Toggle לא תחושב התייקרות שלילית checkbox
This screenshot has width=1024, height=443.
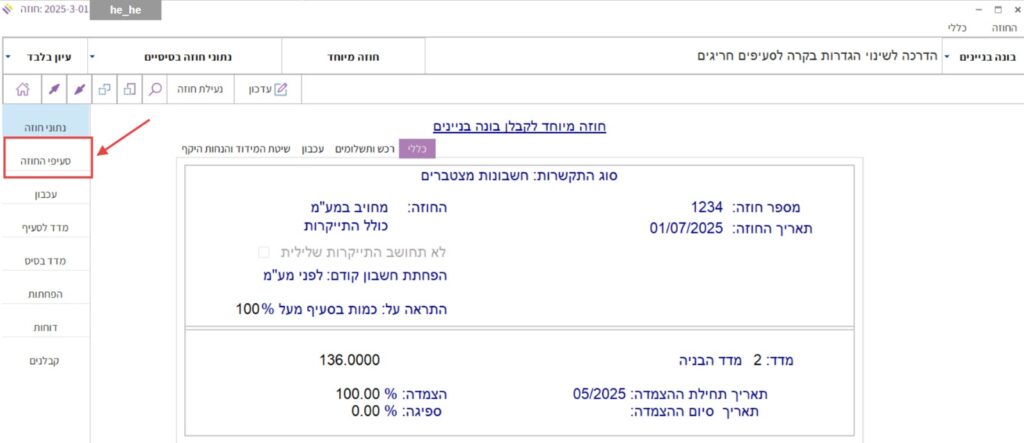(264, 252)
